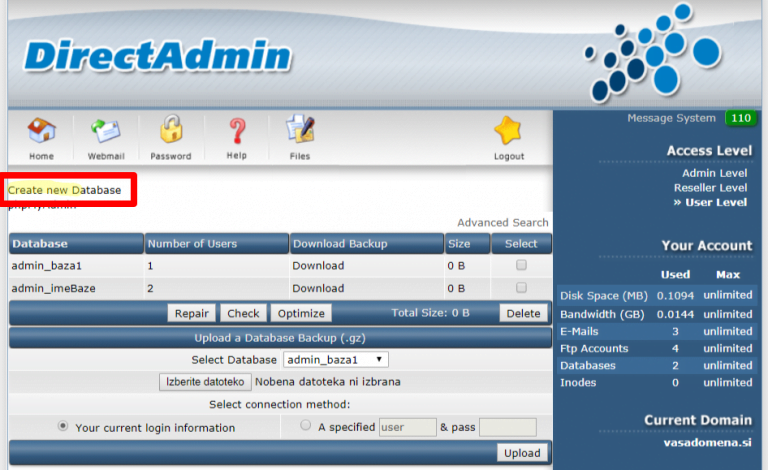Image resolution: width=768 pixels, height=470 pixels.
Task: Click the Total Size: 0 B text
Action: coord(430,313)
